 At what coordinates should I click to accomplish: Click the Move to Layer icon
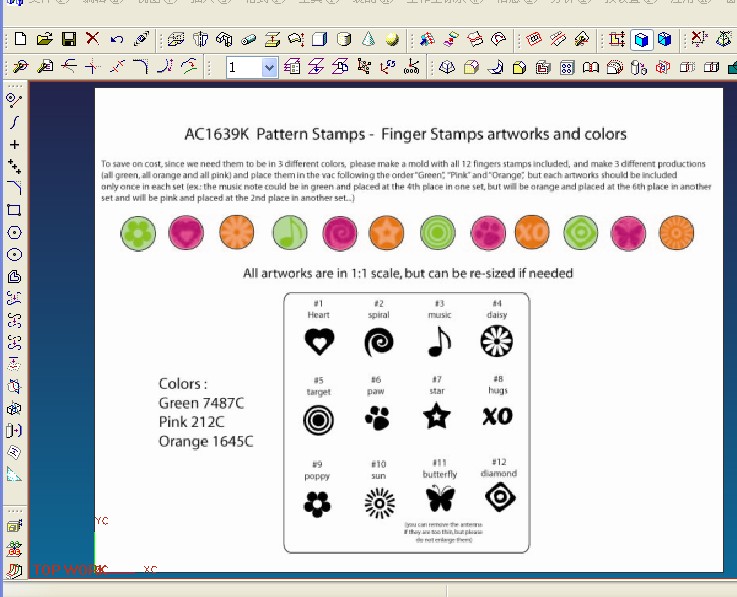pyautogui.click(x=316, y=67)
